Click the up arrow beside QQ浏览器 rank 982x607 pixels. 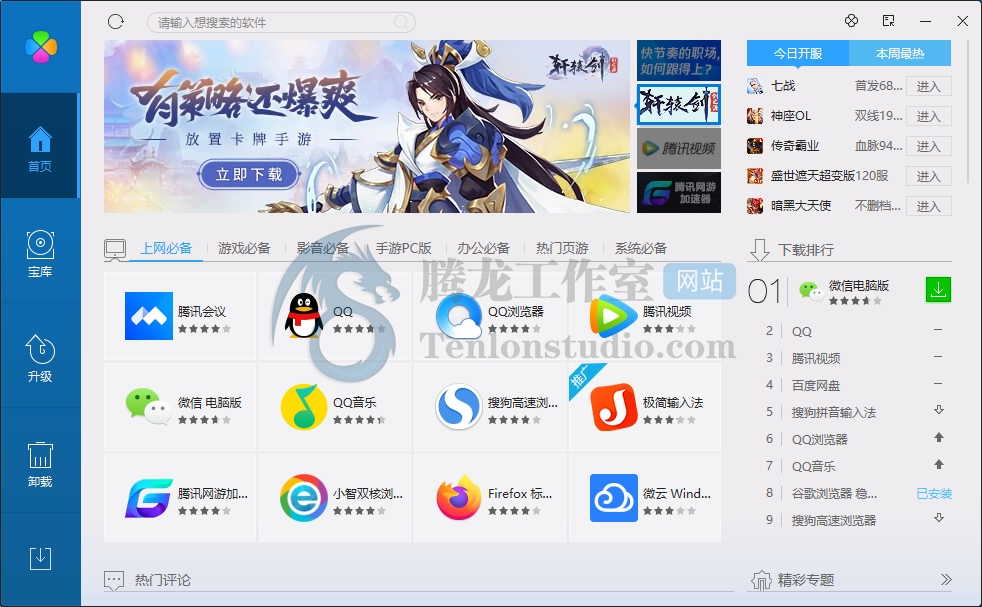click(939, 438)
